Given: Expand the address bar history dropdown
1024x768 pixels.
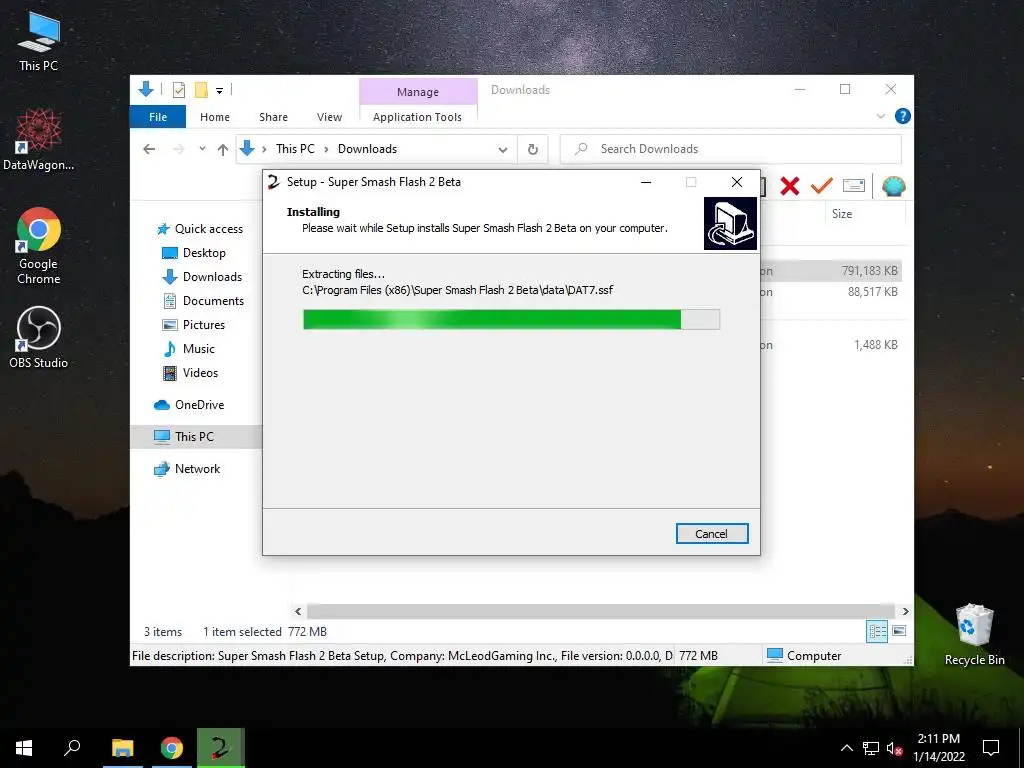Looking at the screenshot, I should click(x=503, y=150).
